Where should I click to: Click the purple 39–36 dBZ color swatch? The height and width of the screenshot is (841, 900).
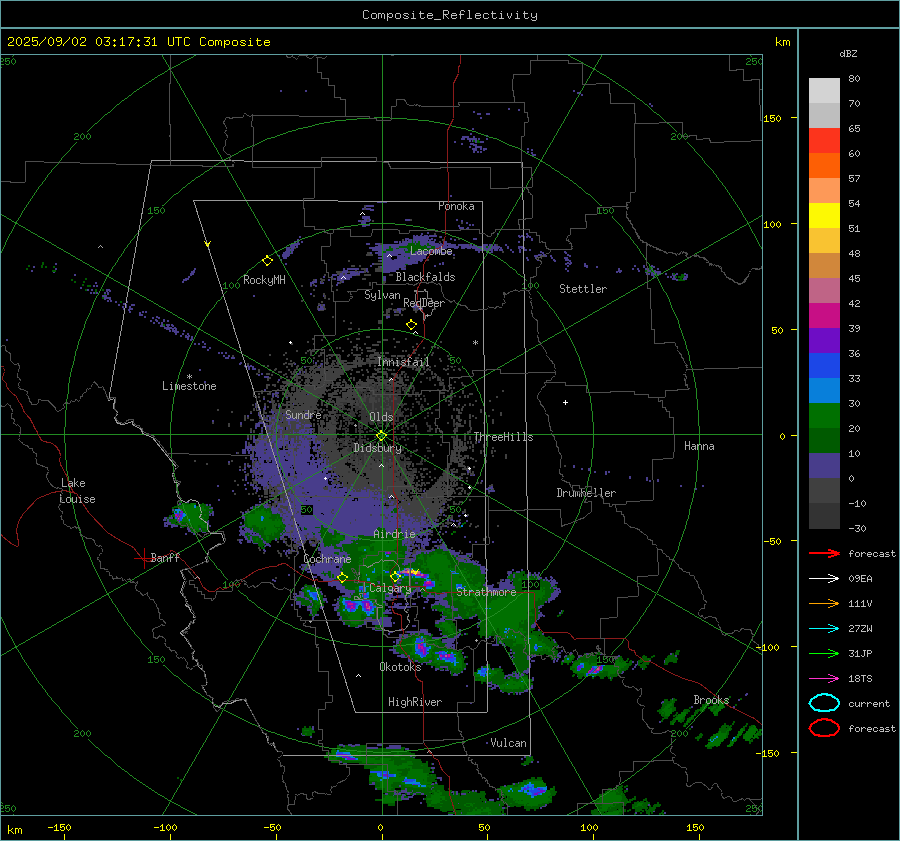(x=824, y=340)
